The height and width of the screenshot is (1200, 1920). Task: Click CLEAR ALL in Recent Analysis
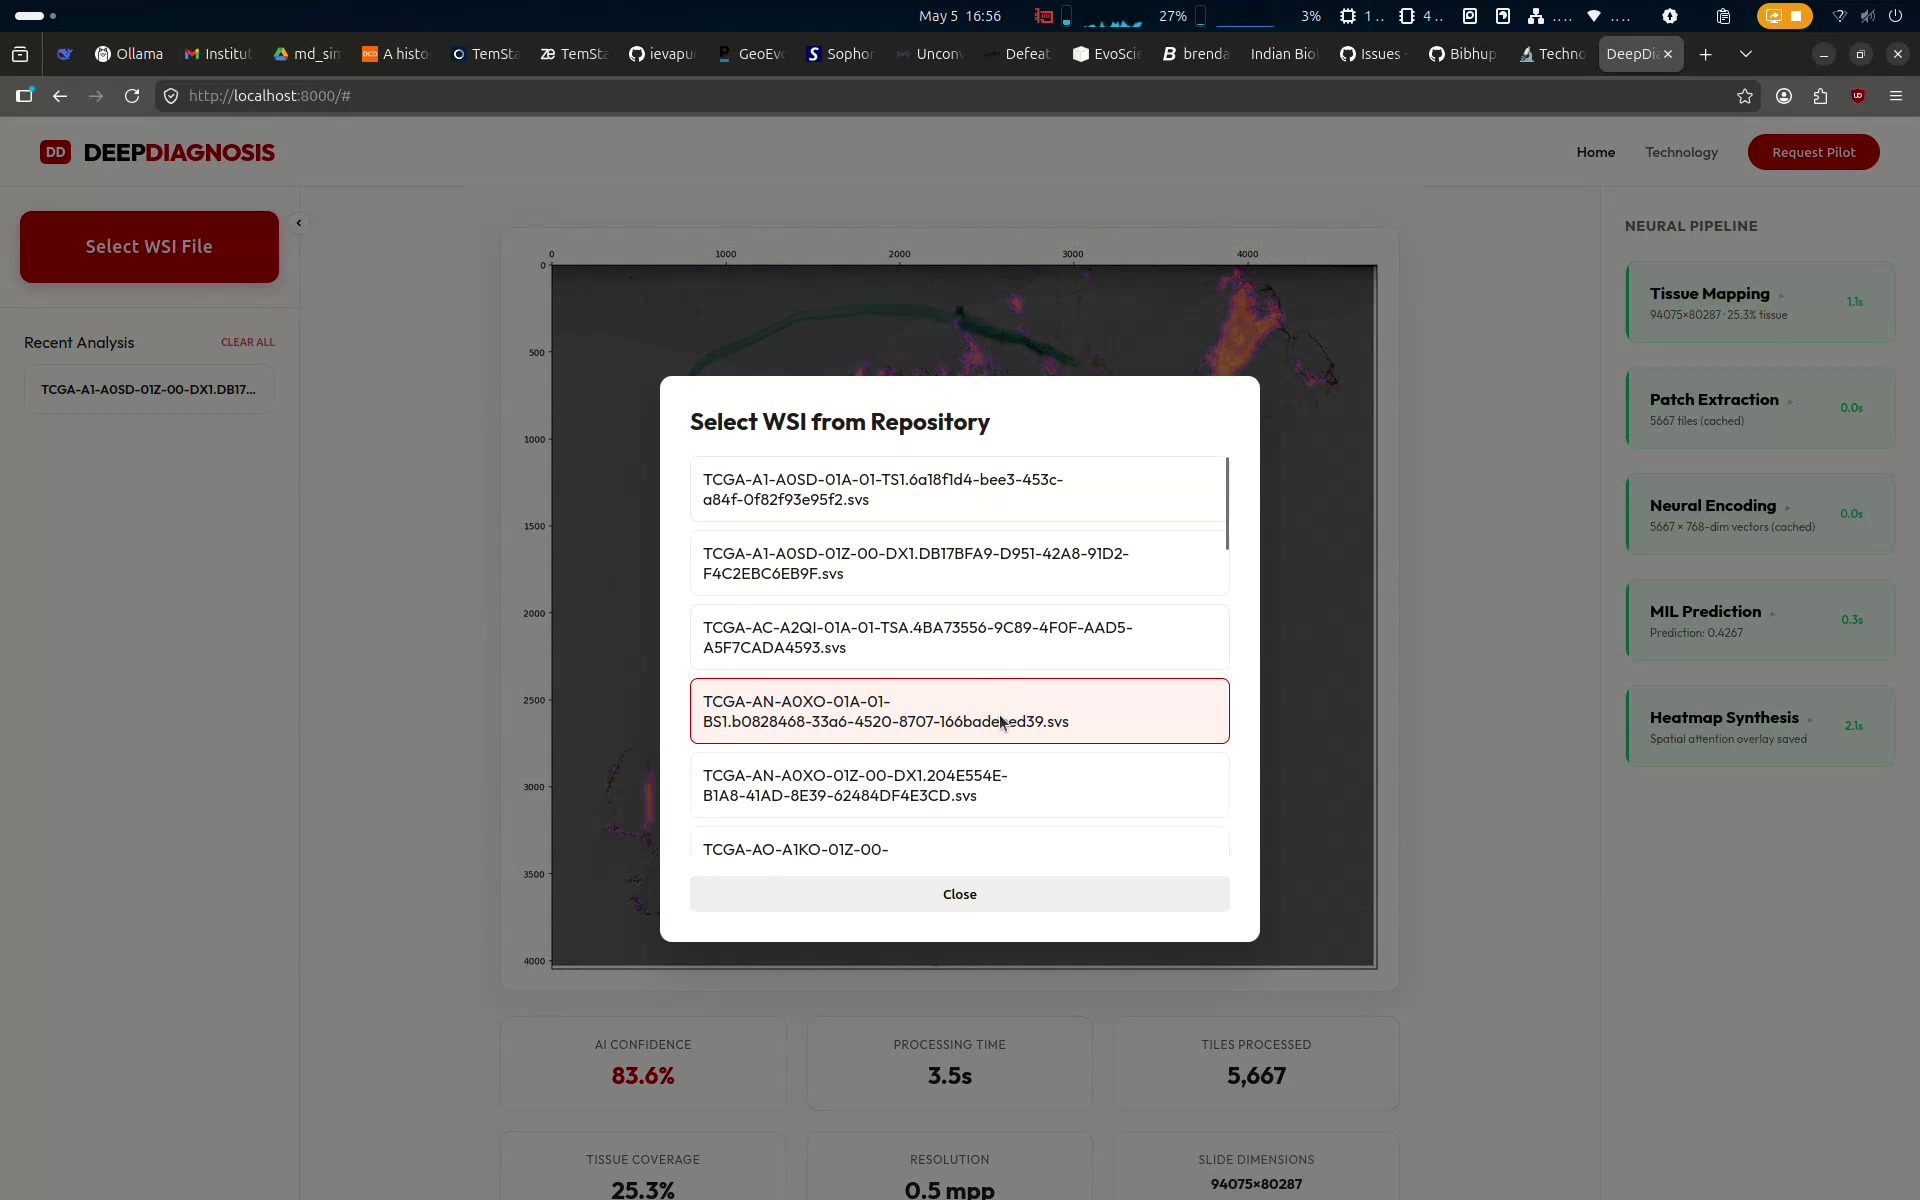(x=247, y=342)
